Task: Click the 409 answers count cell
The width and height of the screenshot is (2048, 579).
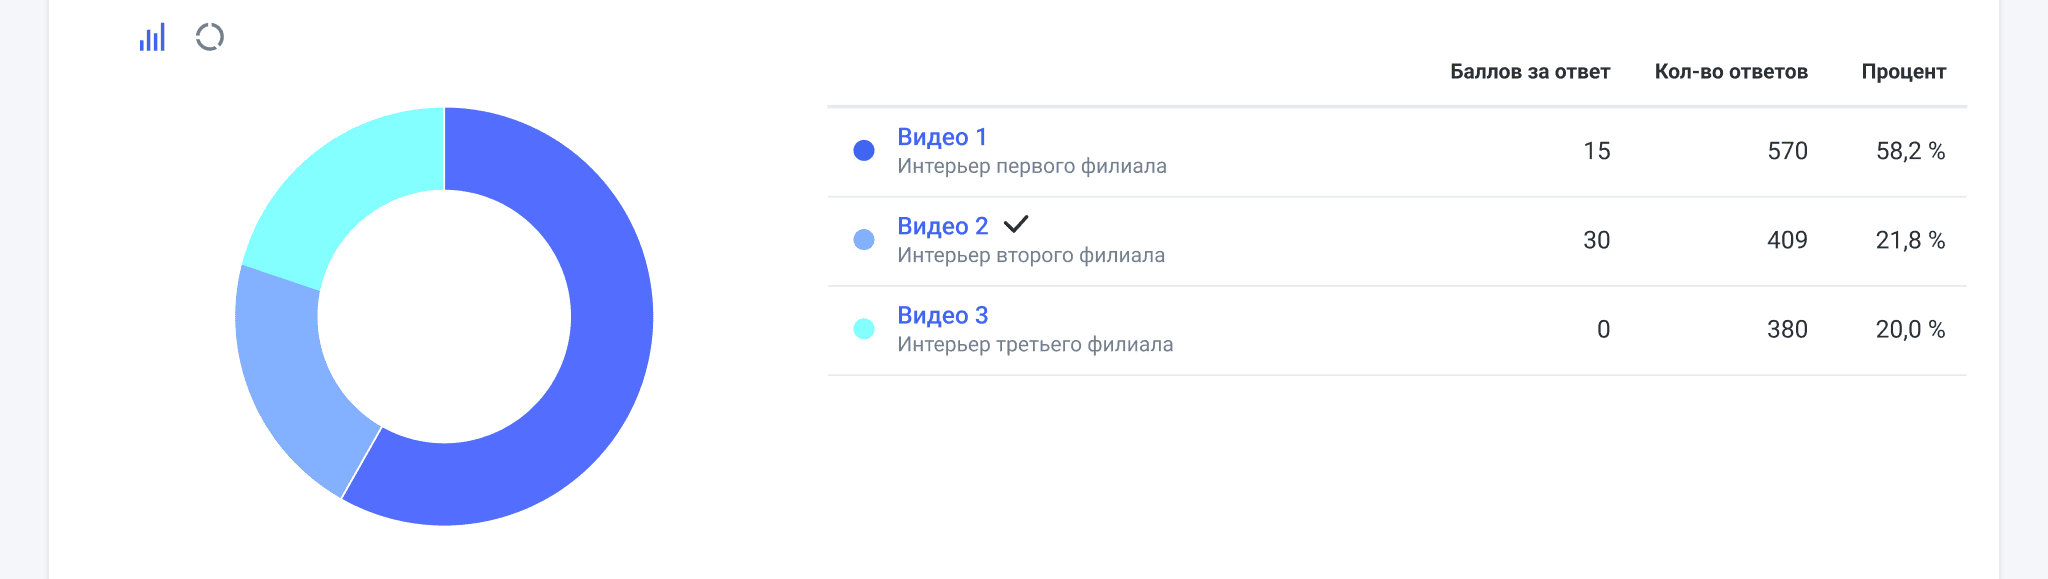Action: click(x=1786, y=240)
